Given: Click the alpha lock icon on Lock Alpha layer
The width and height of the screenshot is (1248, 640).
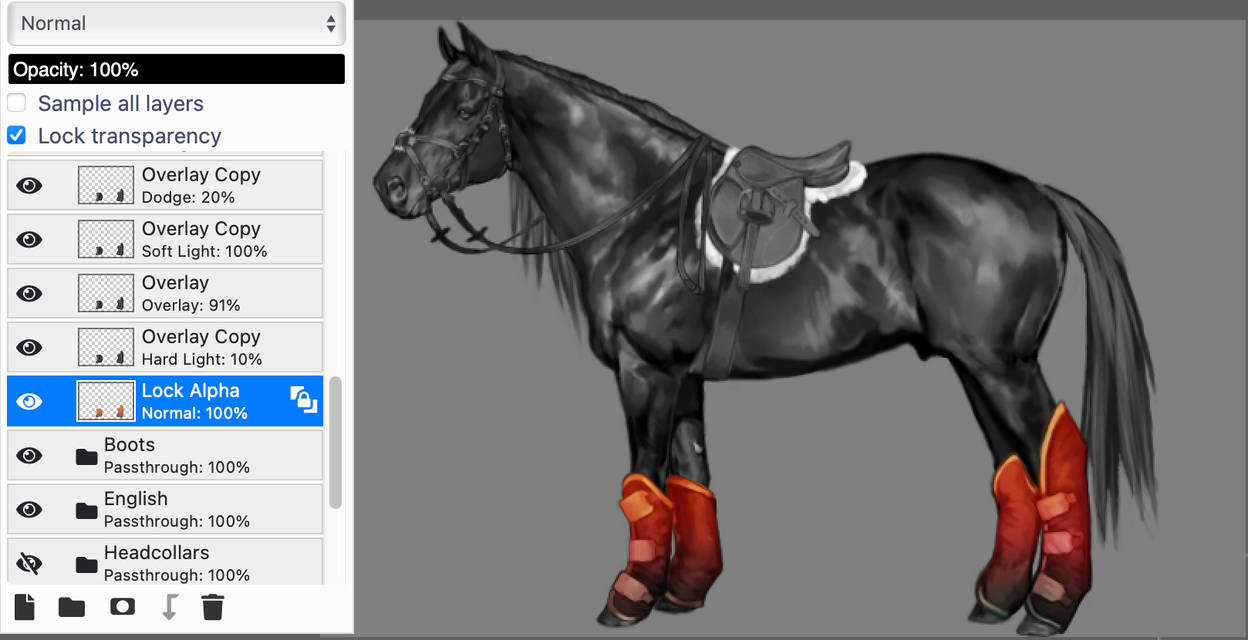Looking at the screenshot, I should pos(304,400).
